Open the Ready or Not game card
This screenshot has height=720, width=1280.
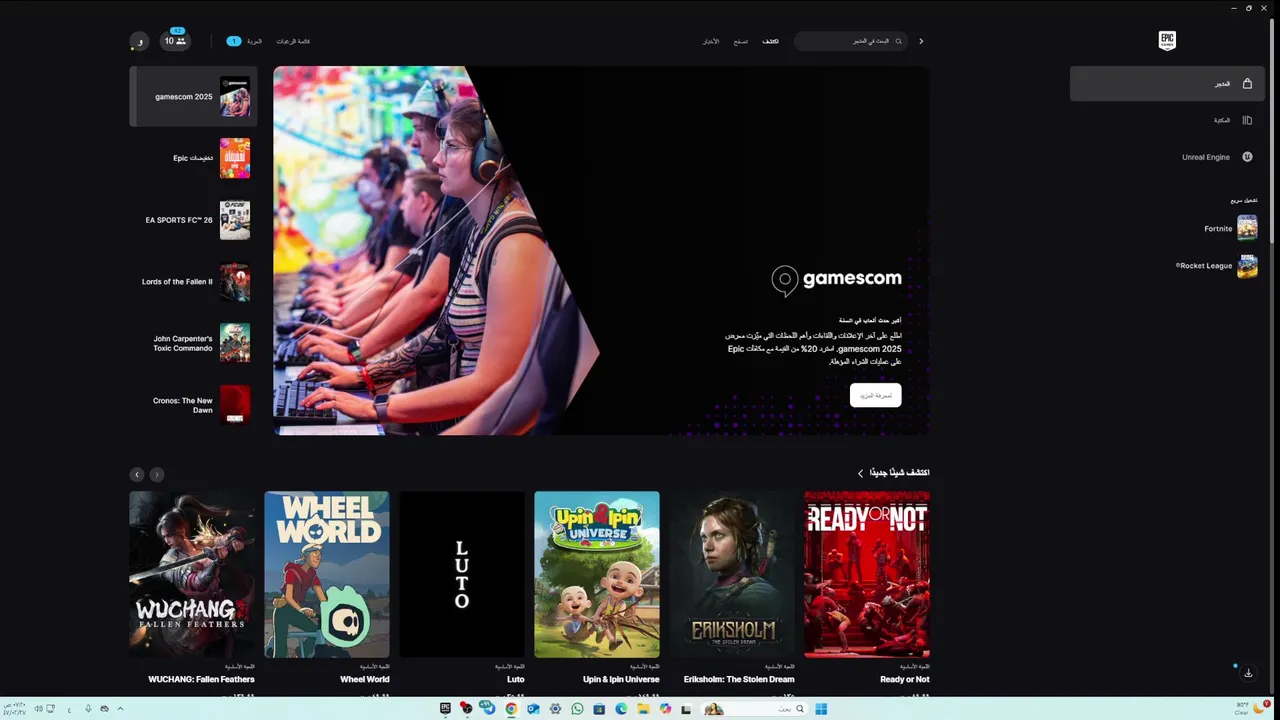click(x=867, y=574)
